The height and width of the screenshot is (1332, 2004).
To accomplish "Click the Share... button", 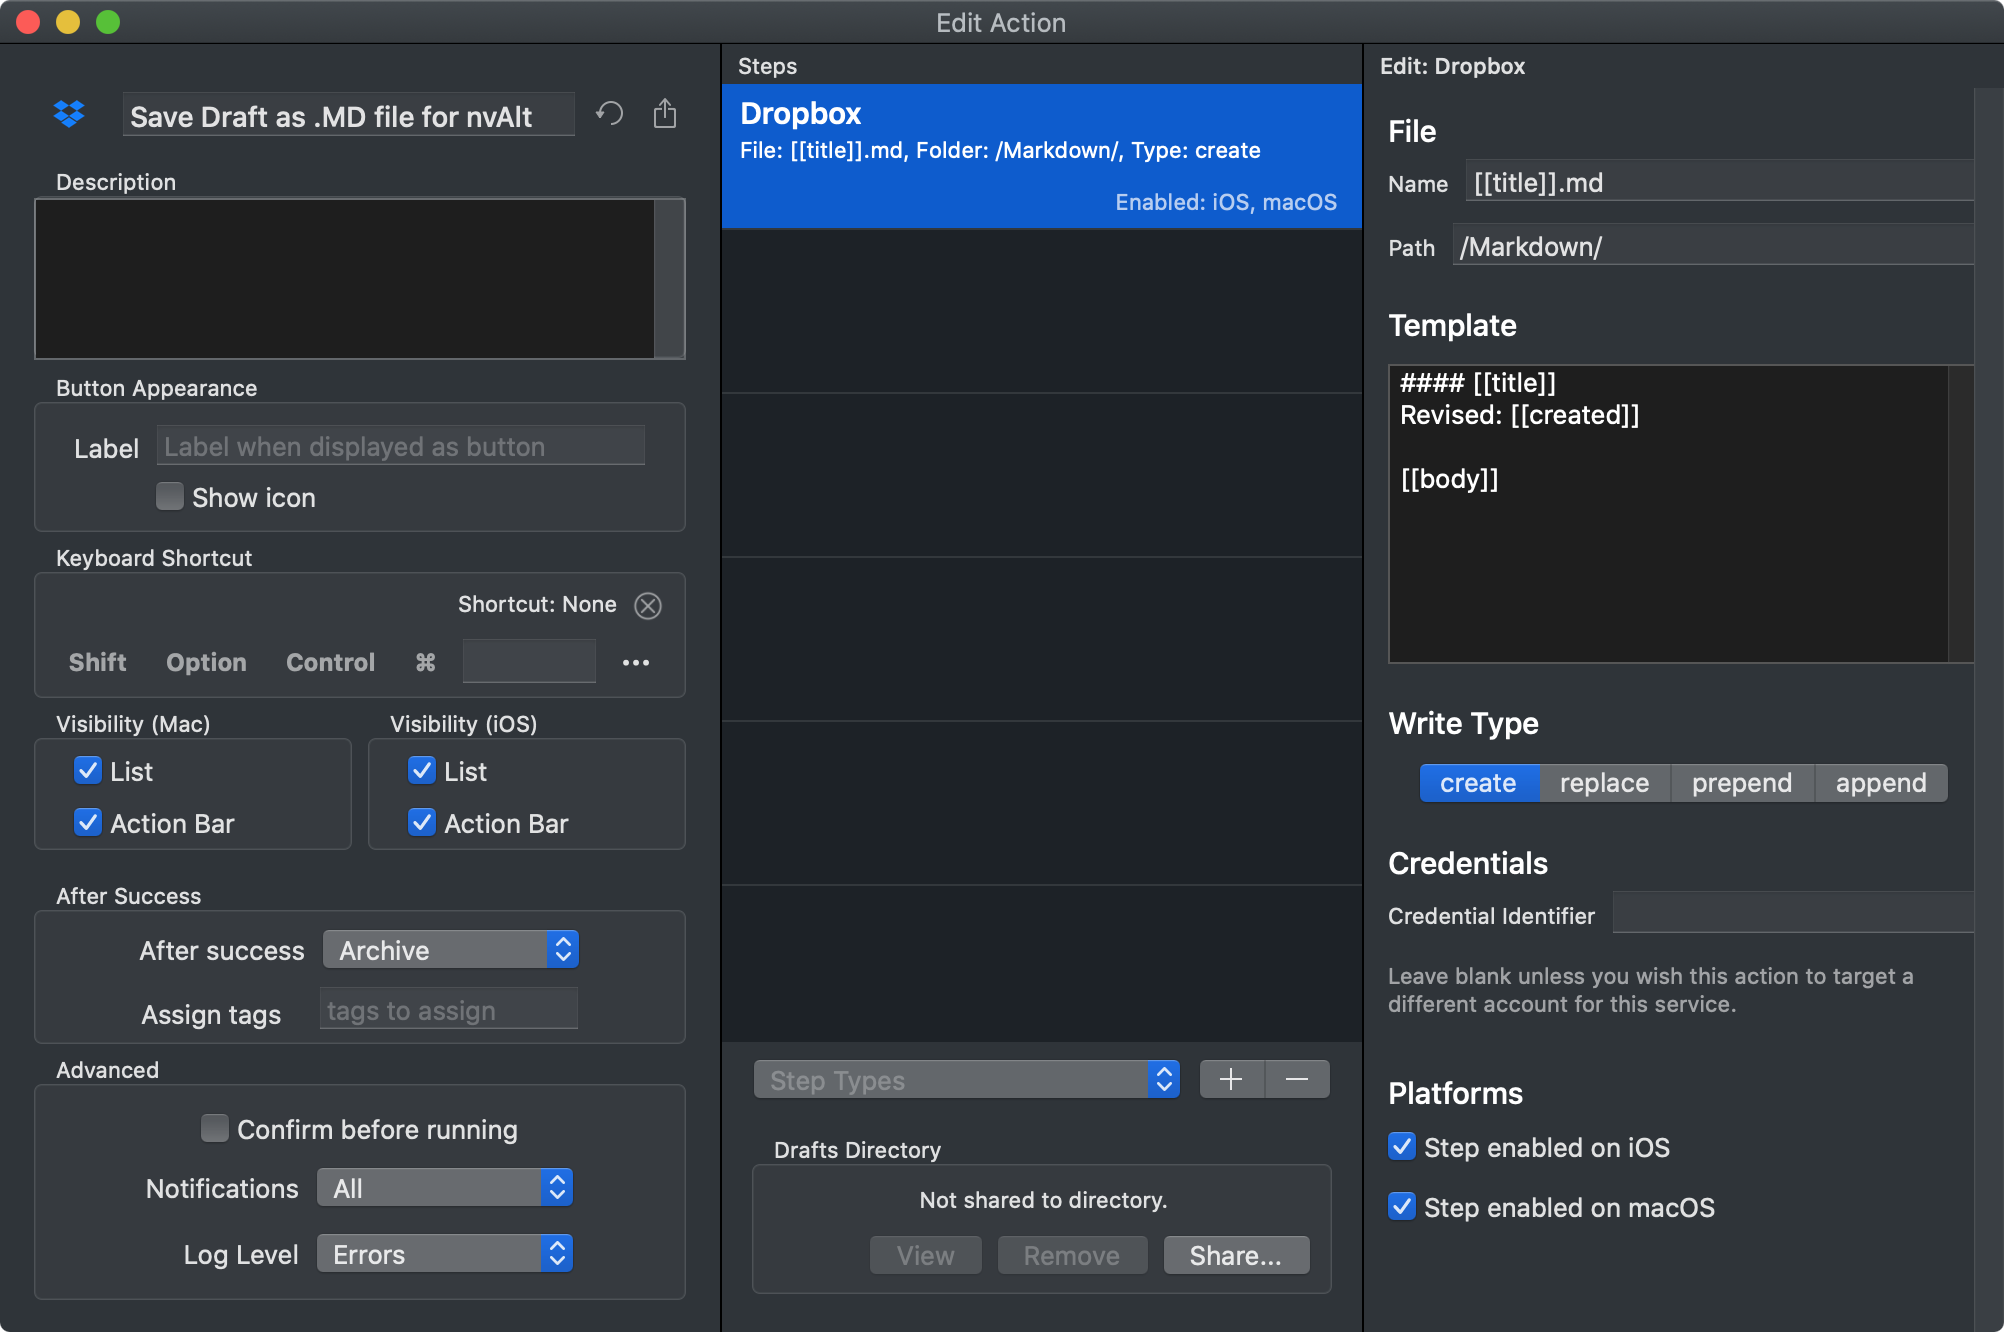I will click(1236, 1256).
